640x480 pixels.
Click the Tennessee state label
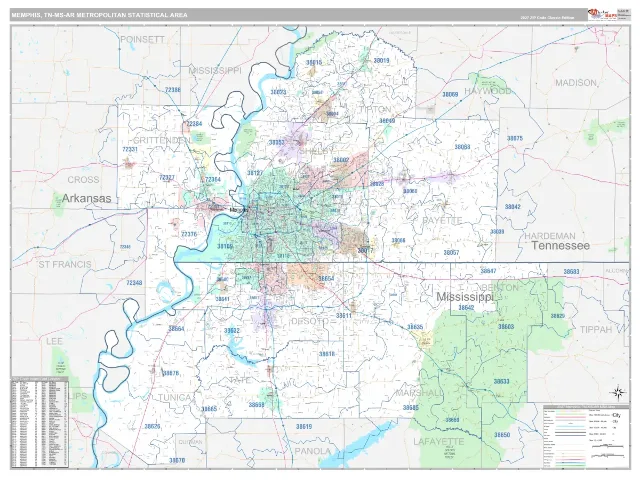coord(560,246)
